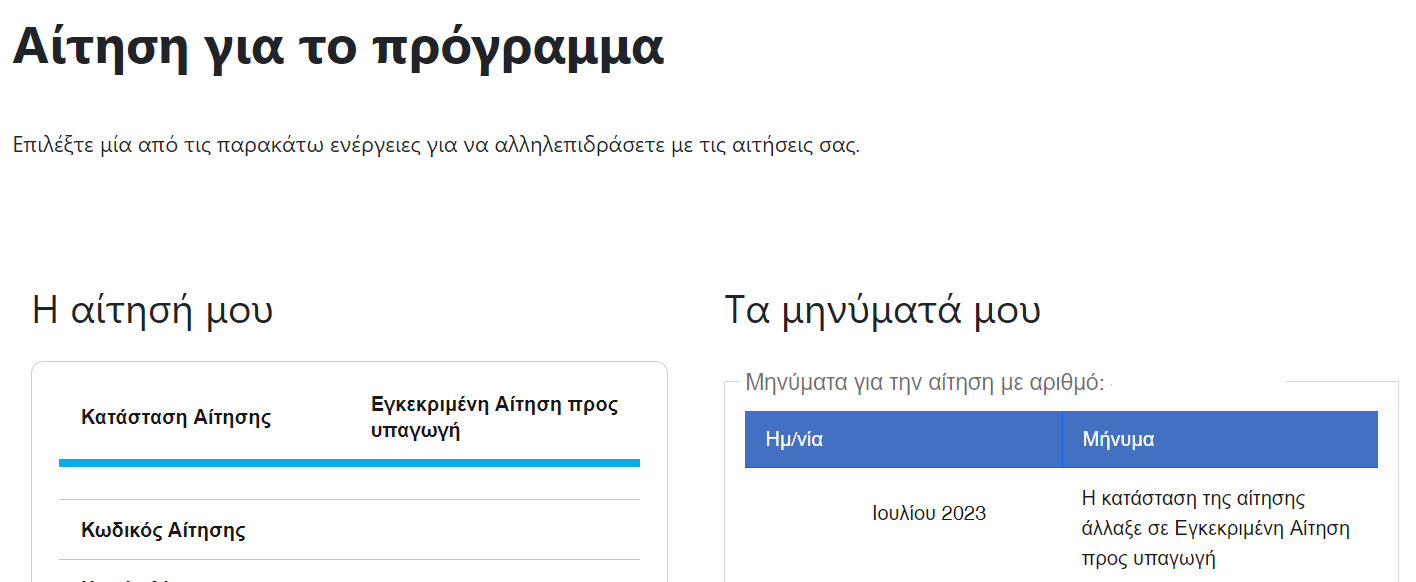Click the "Κωδικός Αίτησης" row label
Image resolution: width=1416 pixels, height=582 pixels.
163,530
